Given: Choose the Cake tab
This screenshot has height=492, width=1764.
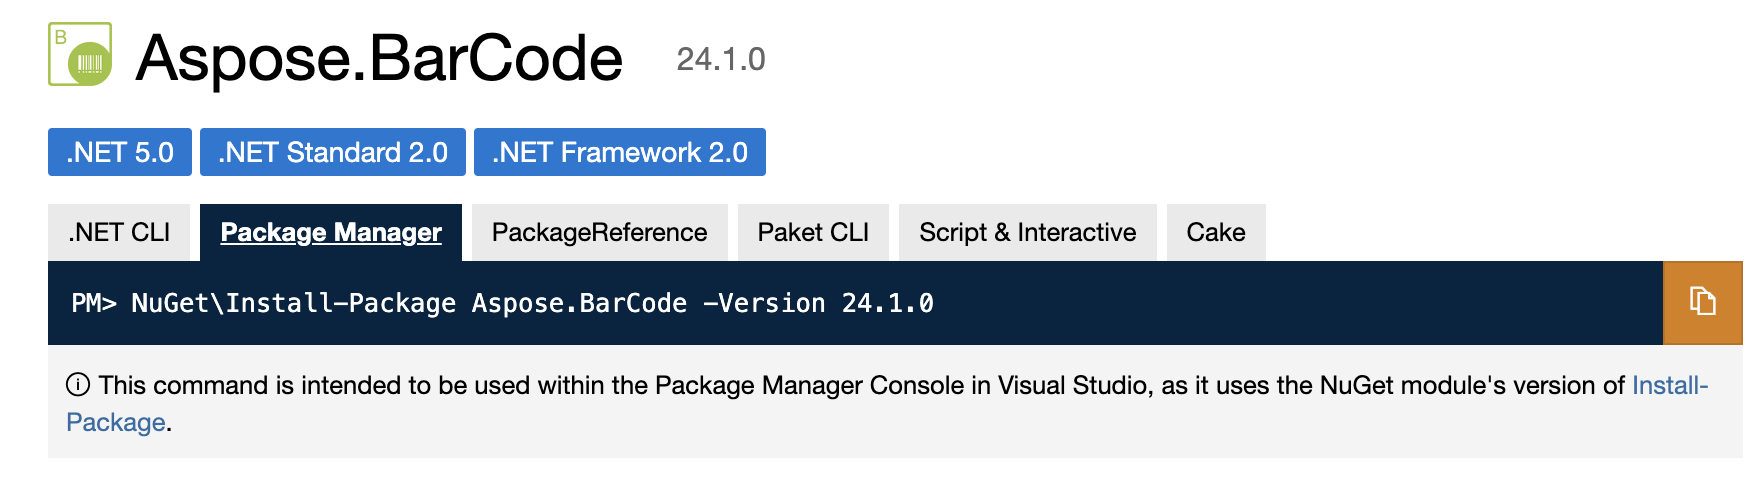Looking at the screenshot, I should pyautogui.click(x=1215, y=233).
